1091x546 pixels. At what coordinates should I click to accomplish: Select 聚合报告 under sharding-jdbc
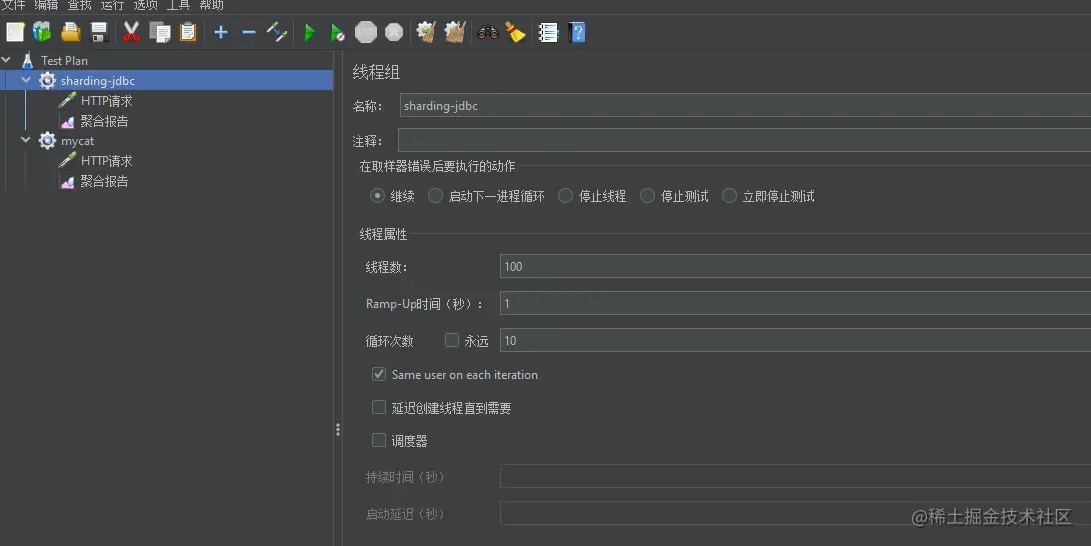104,121
